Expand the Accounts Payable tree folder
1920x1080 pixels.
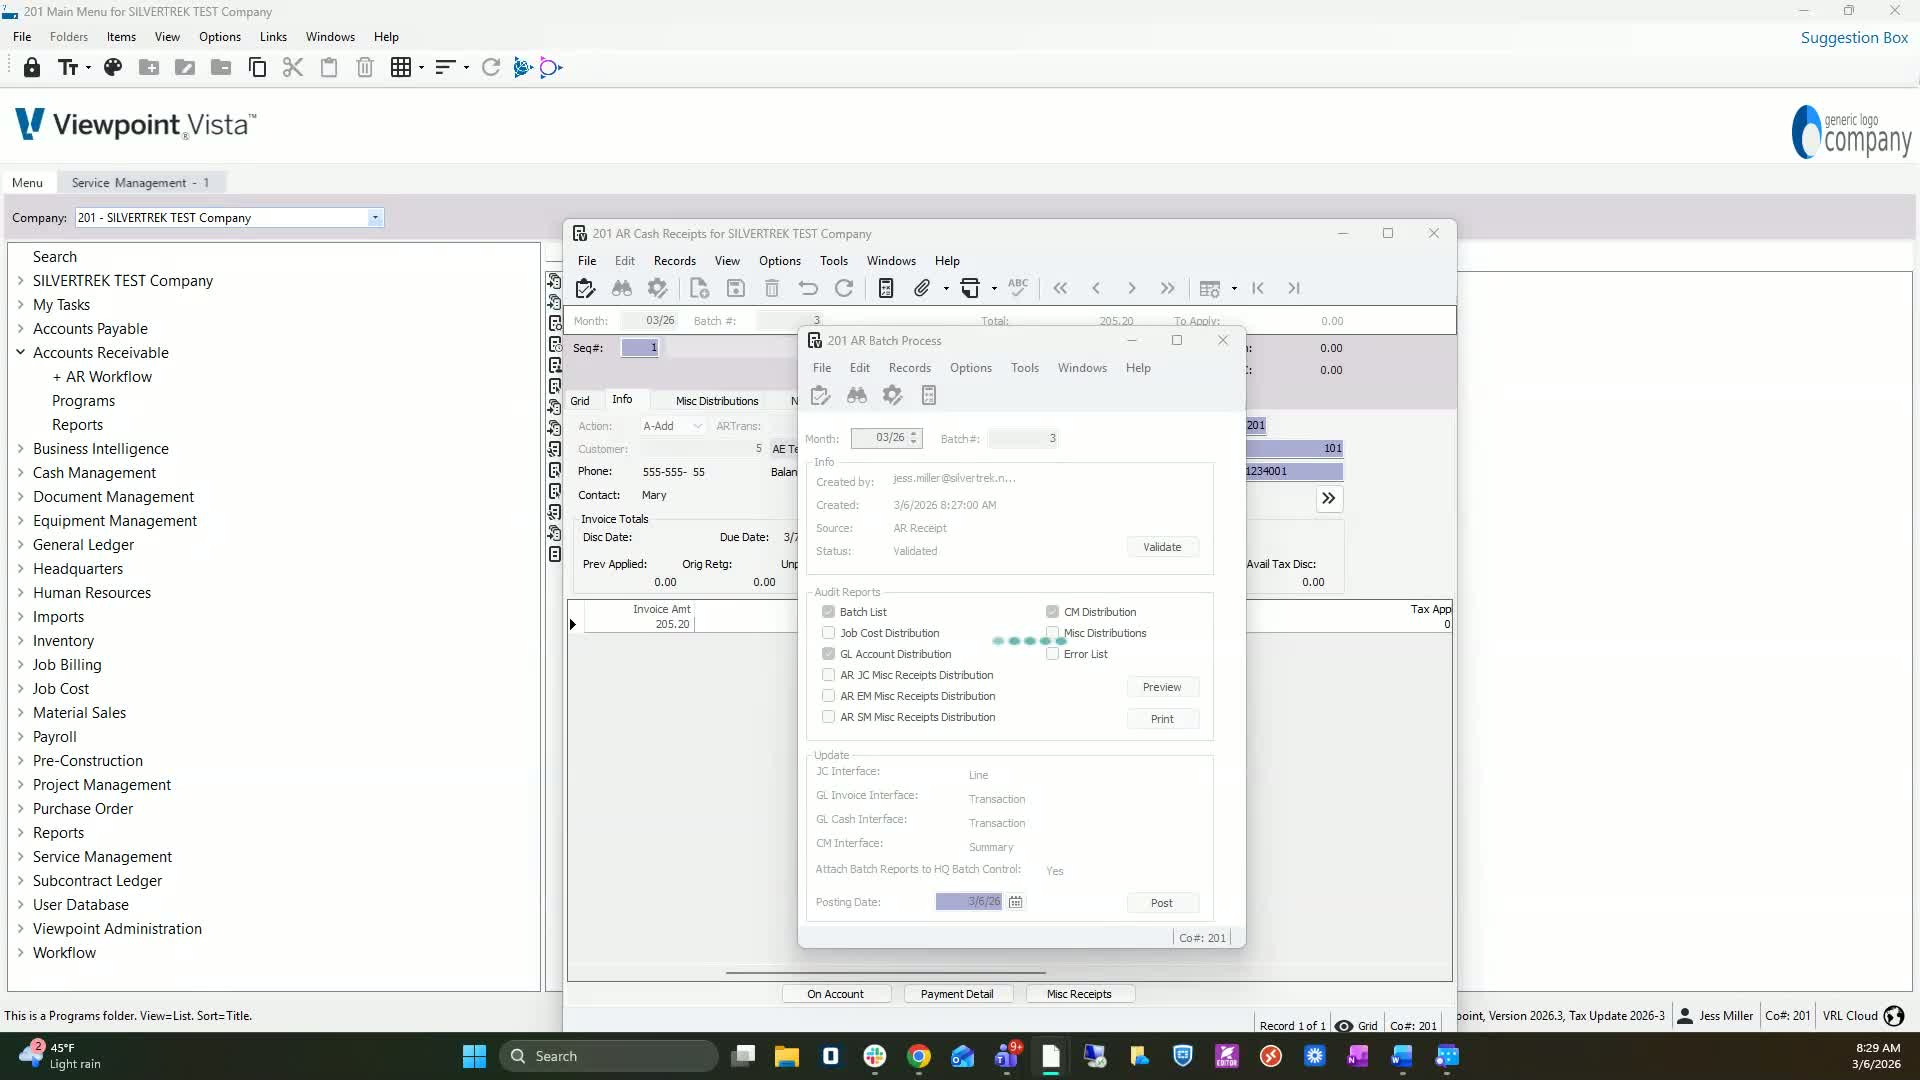pyautogui.click(x=20, y=329)
